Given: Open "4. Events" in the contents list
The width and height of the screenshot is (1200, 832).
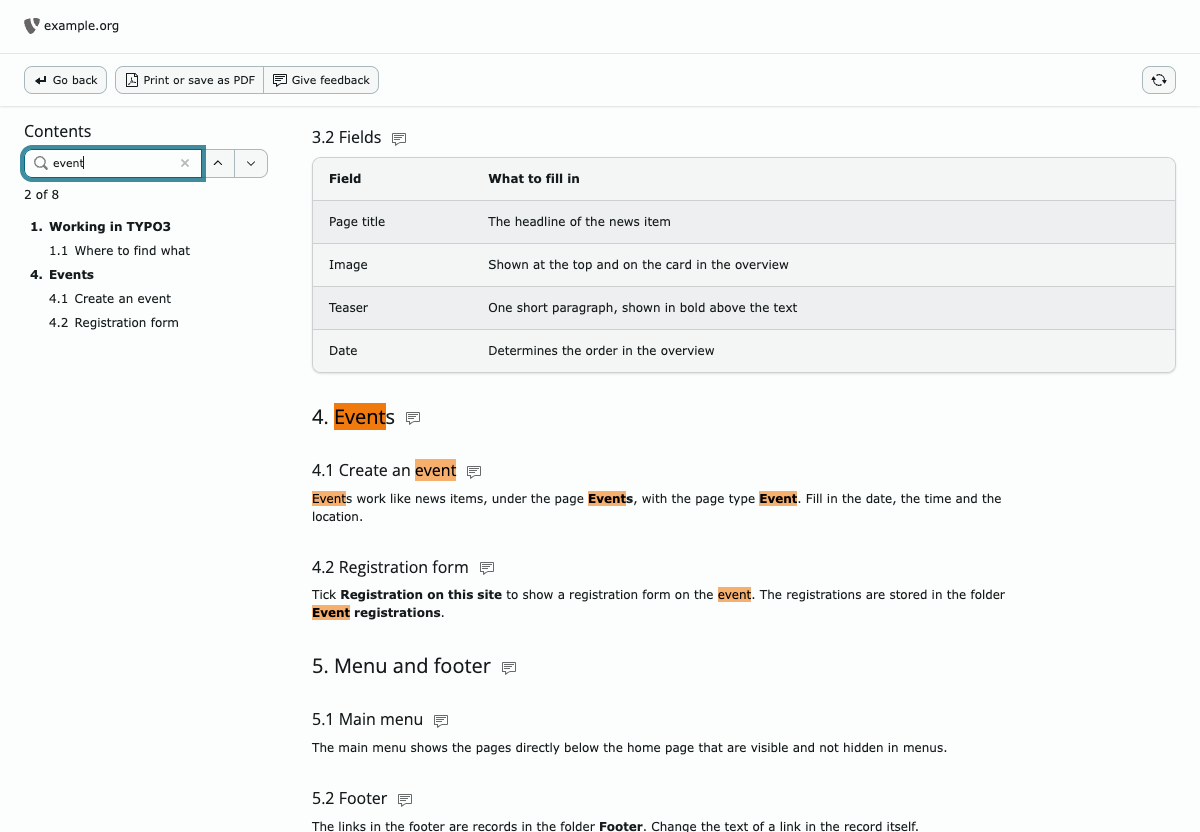Looking at the screenshot, I should (x=62, y=275).
